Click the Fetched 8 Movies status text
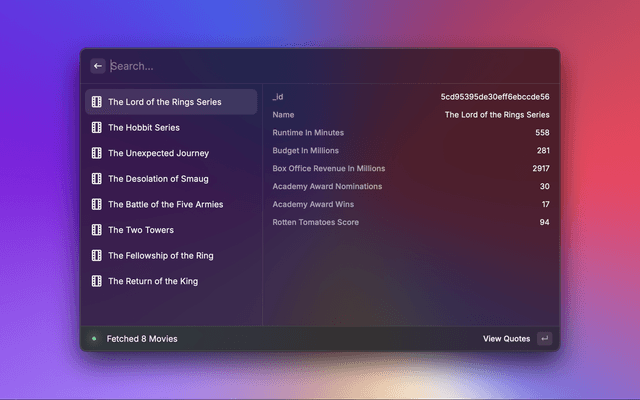The width and height of the screenshot is (640, 400). pos(142,339)
